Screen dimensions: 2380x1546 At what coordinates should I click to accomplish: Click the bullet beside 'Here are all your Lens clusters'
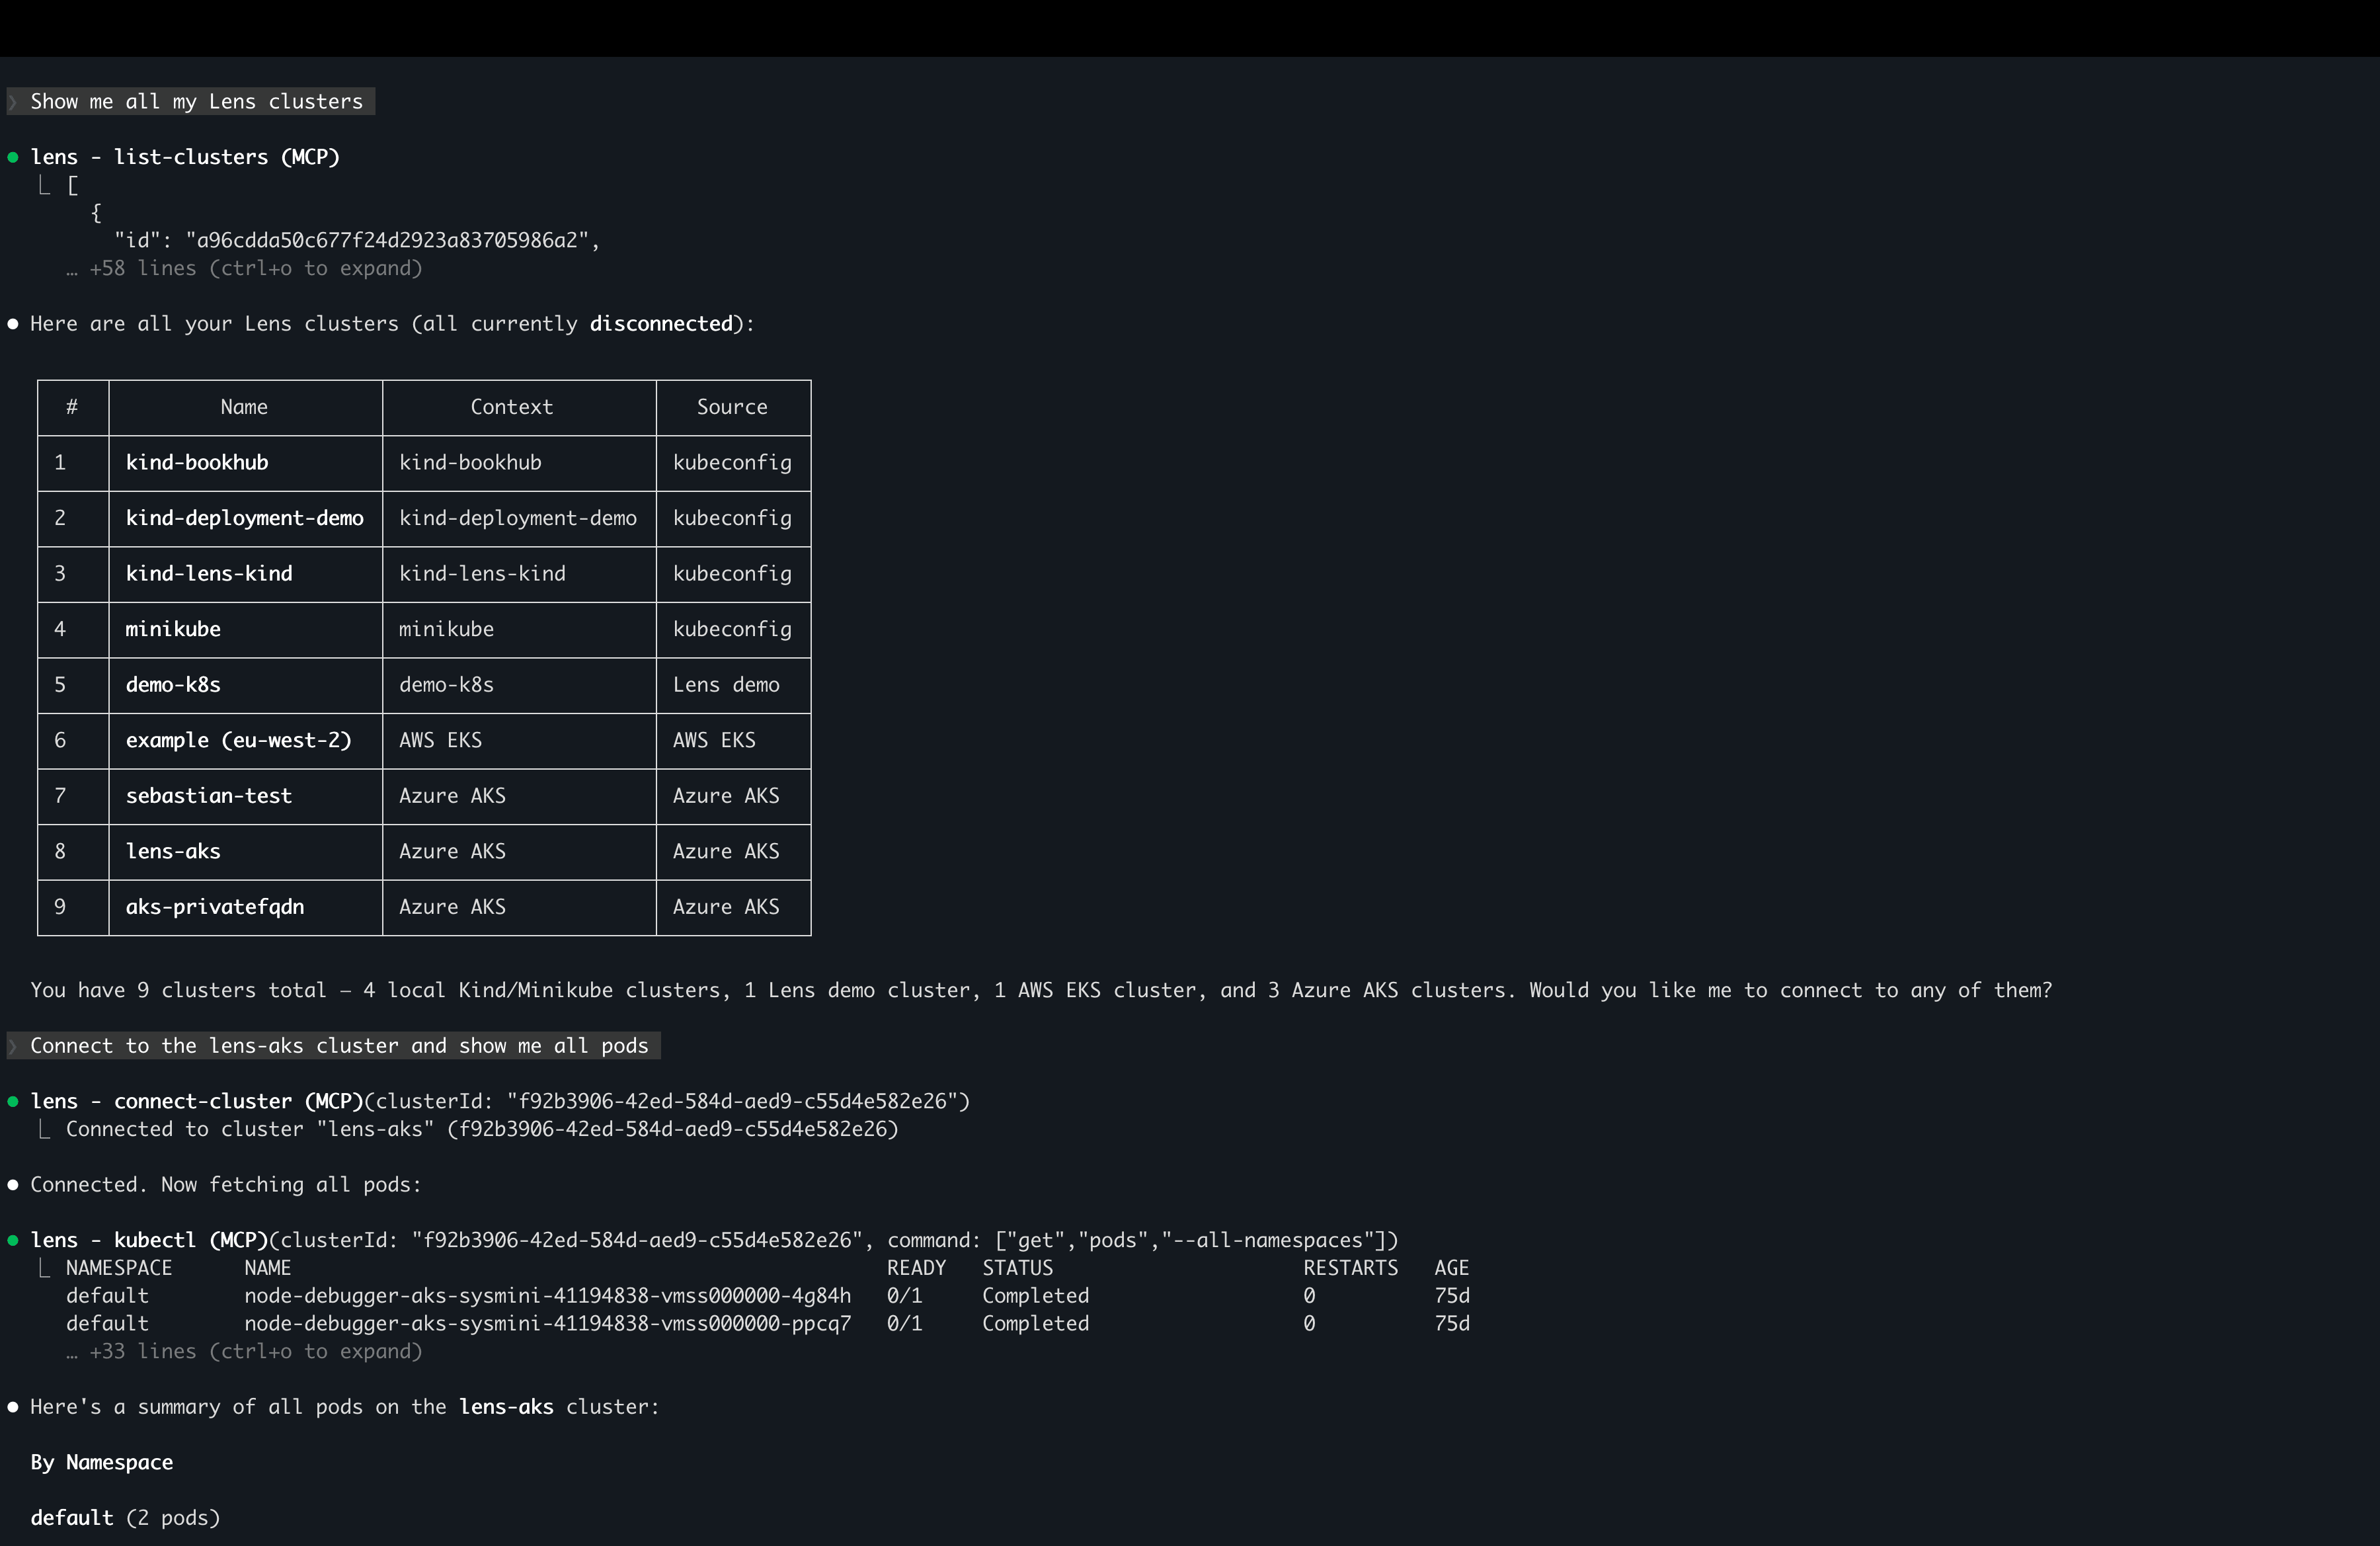pyautogui.click(x=13, y=323)
